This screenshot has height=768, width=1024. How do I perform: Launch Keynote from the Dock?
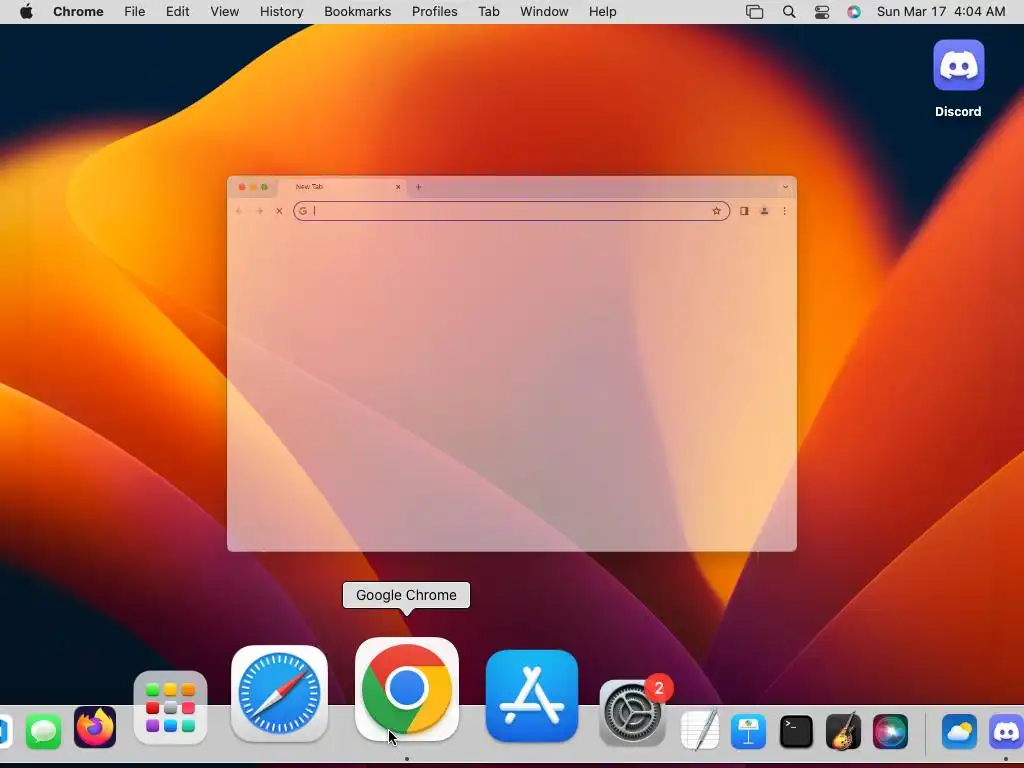point(748,731)
